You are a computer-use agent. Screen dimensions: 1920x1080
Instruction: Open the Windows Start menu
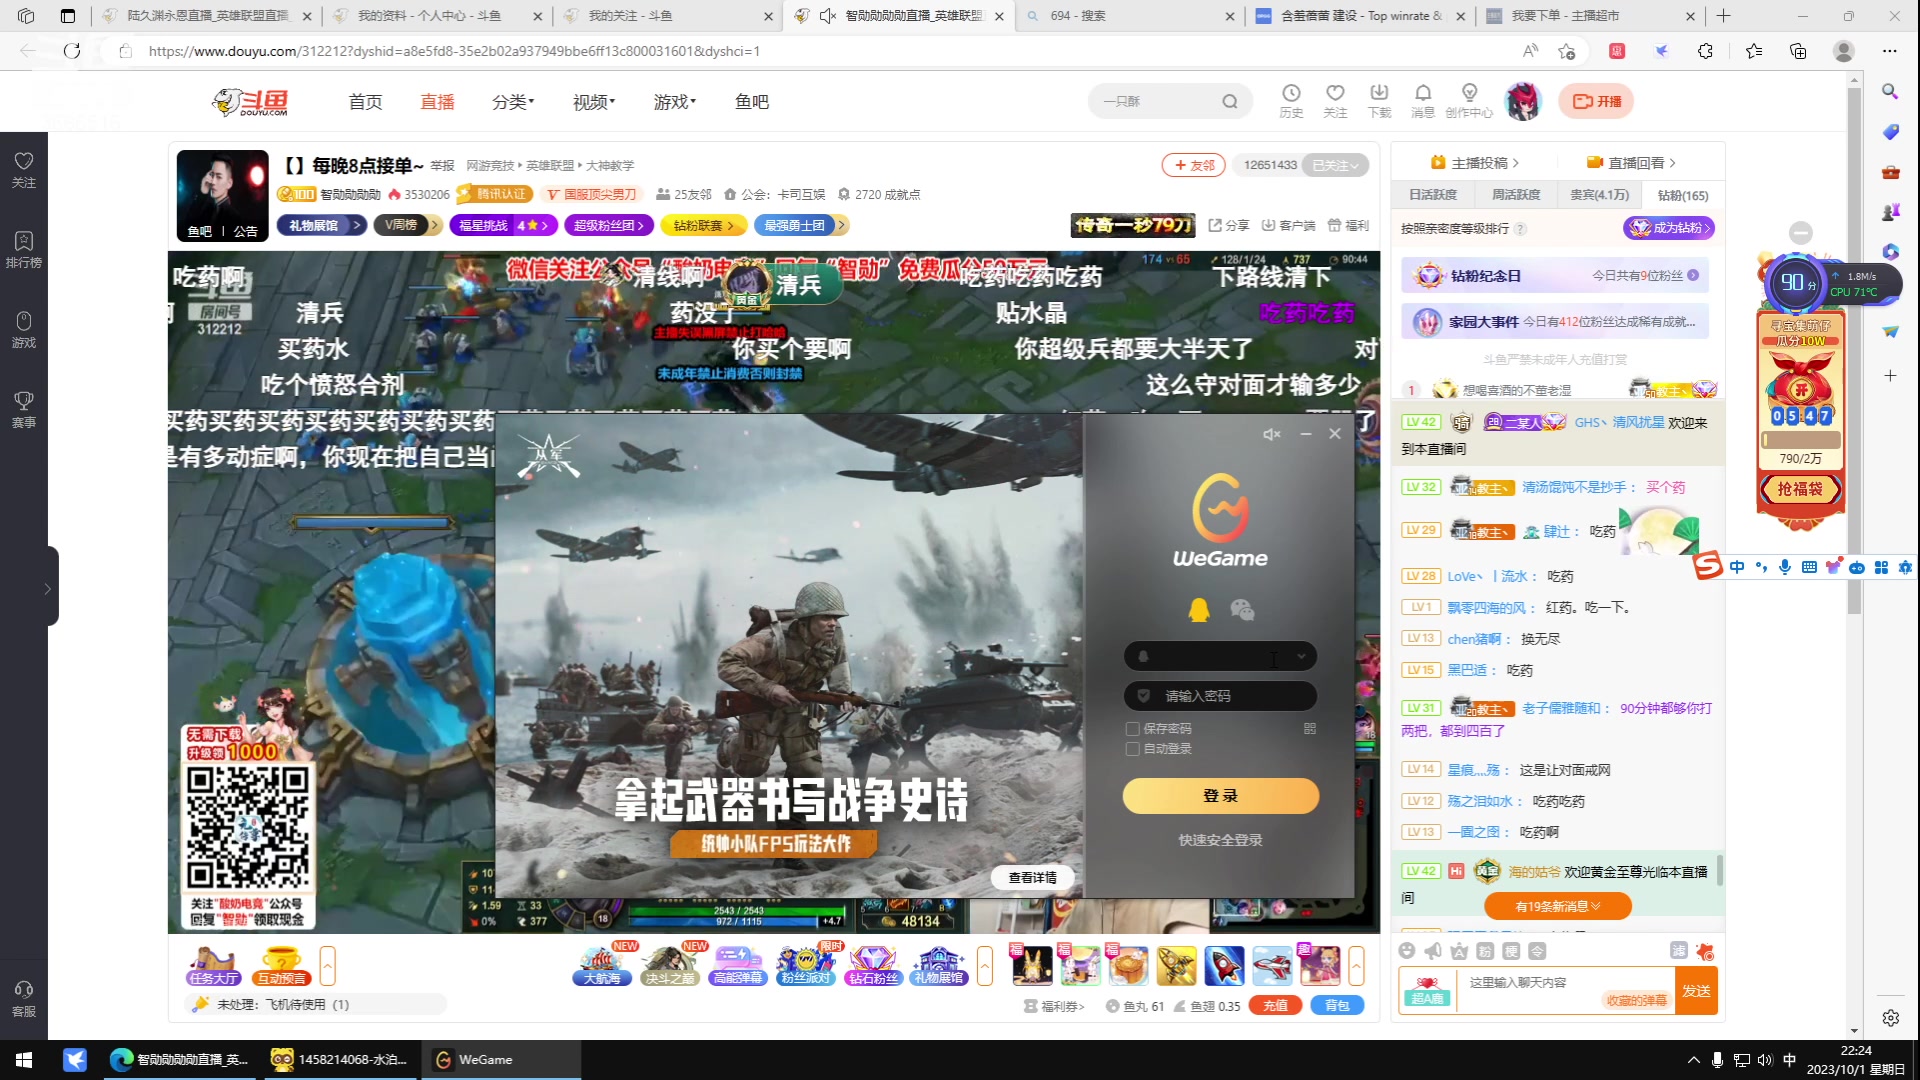[x=24, y=1060]
